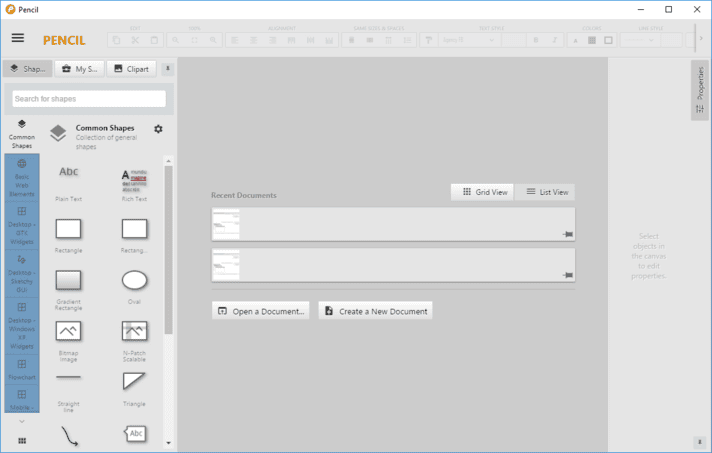Switch to the My Stuff tab
The image size is (712, 453).
(x=79, y=69)
